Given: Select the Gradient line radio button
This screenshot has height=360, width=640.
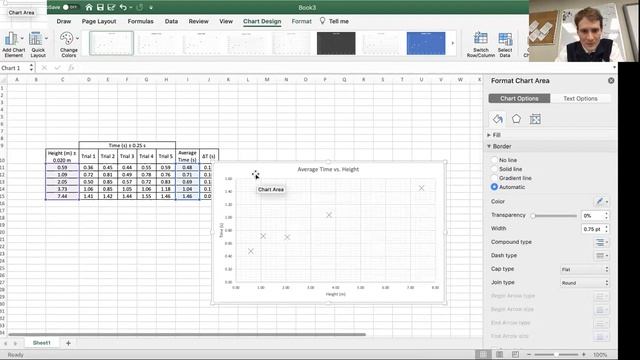Looking at the screenshot, I should tap(494, 178).
